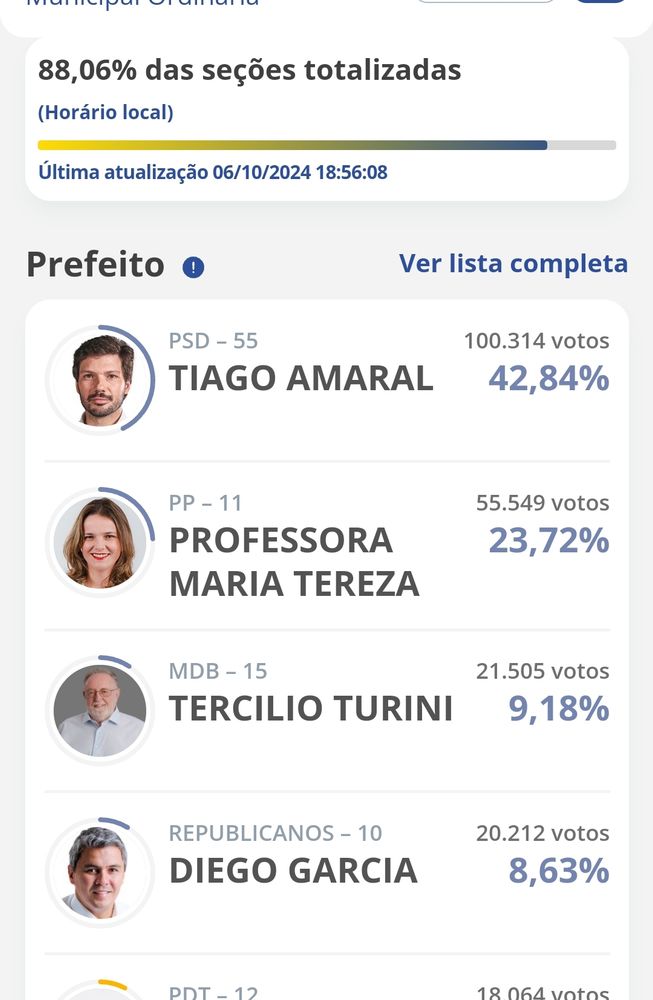653x1000 pixels.
Task: Select the PROFESSORA MARIA TEREZA name
Action: (x=294, y=562)
